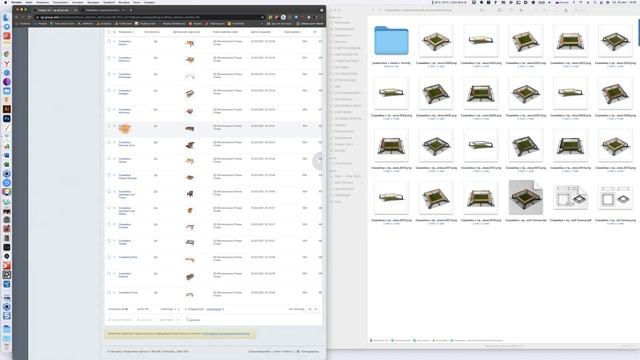Open the action menu of last visible row
Image resolution: width=640 pixels, height=360 pixels.
(114, 293)
